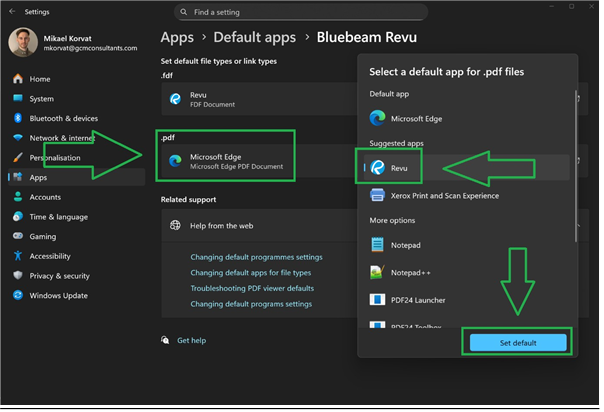604x412 pixels.
Task: Click the app list scrollbar in the dialog
Action: point(576,166)
